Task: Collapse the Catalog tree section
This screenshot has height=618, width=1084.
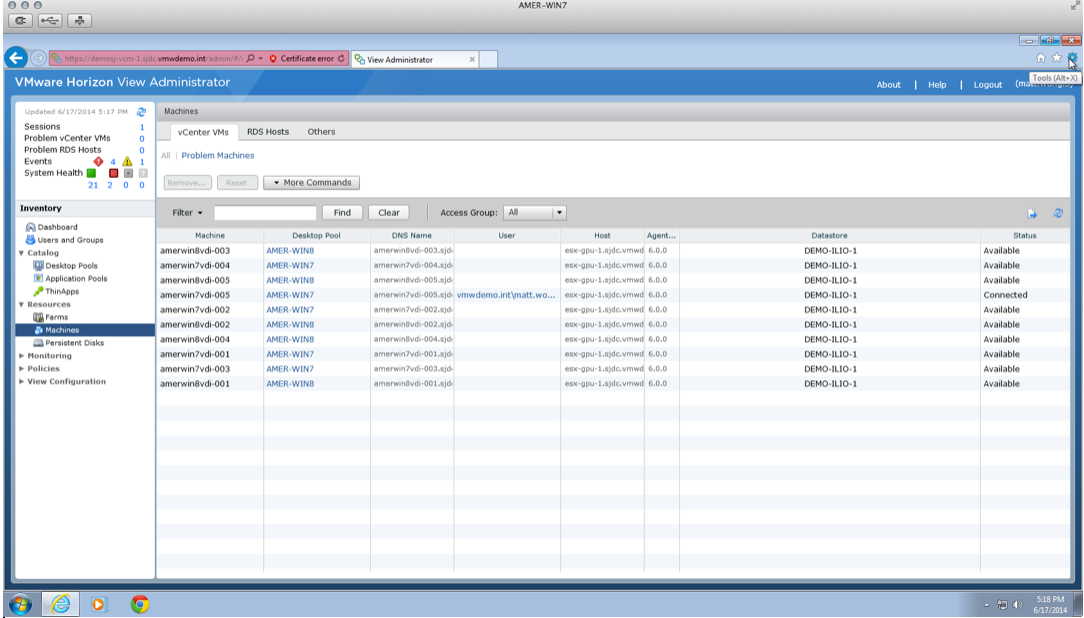Action: point(21,253)
